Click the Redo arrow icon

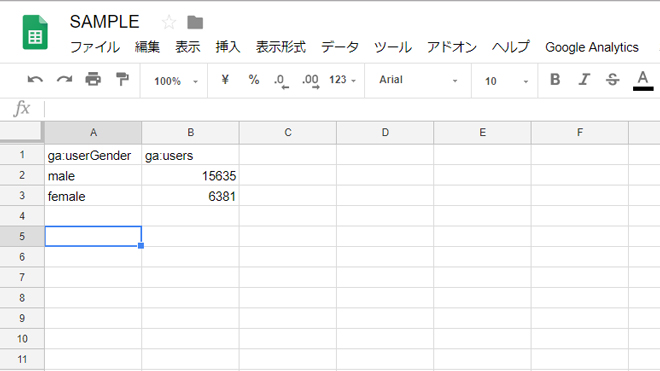pyautogui.click(x=64, y=80)
